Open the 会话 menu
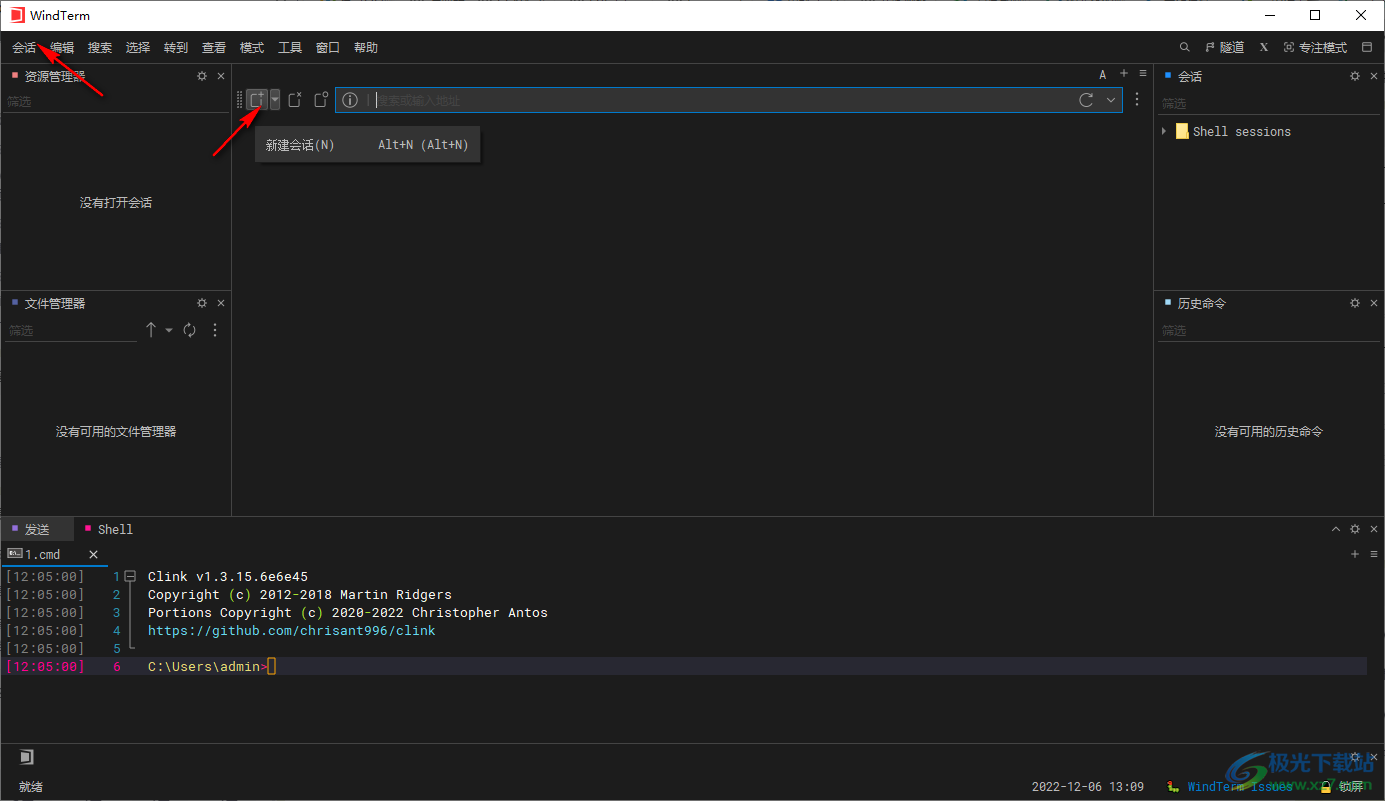Viewport: 1385px width, 801px height. [24, 48]
